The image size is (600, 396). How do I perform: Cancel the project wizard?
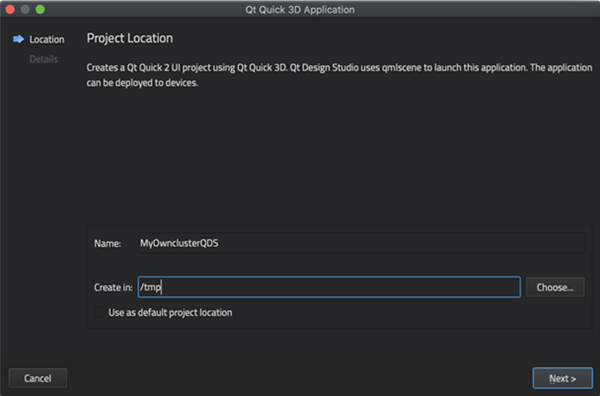[38, 378]
